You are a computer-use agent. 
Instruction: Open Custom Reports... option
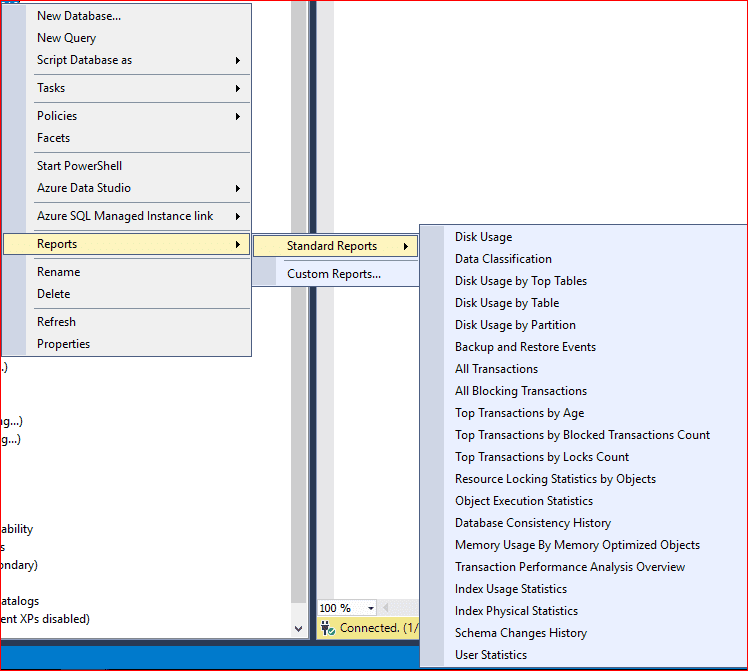(333, 274)
